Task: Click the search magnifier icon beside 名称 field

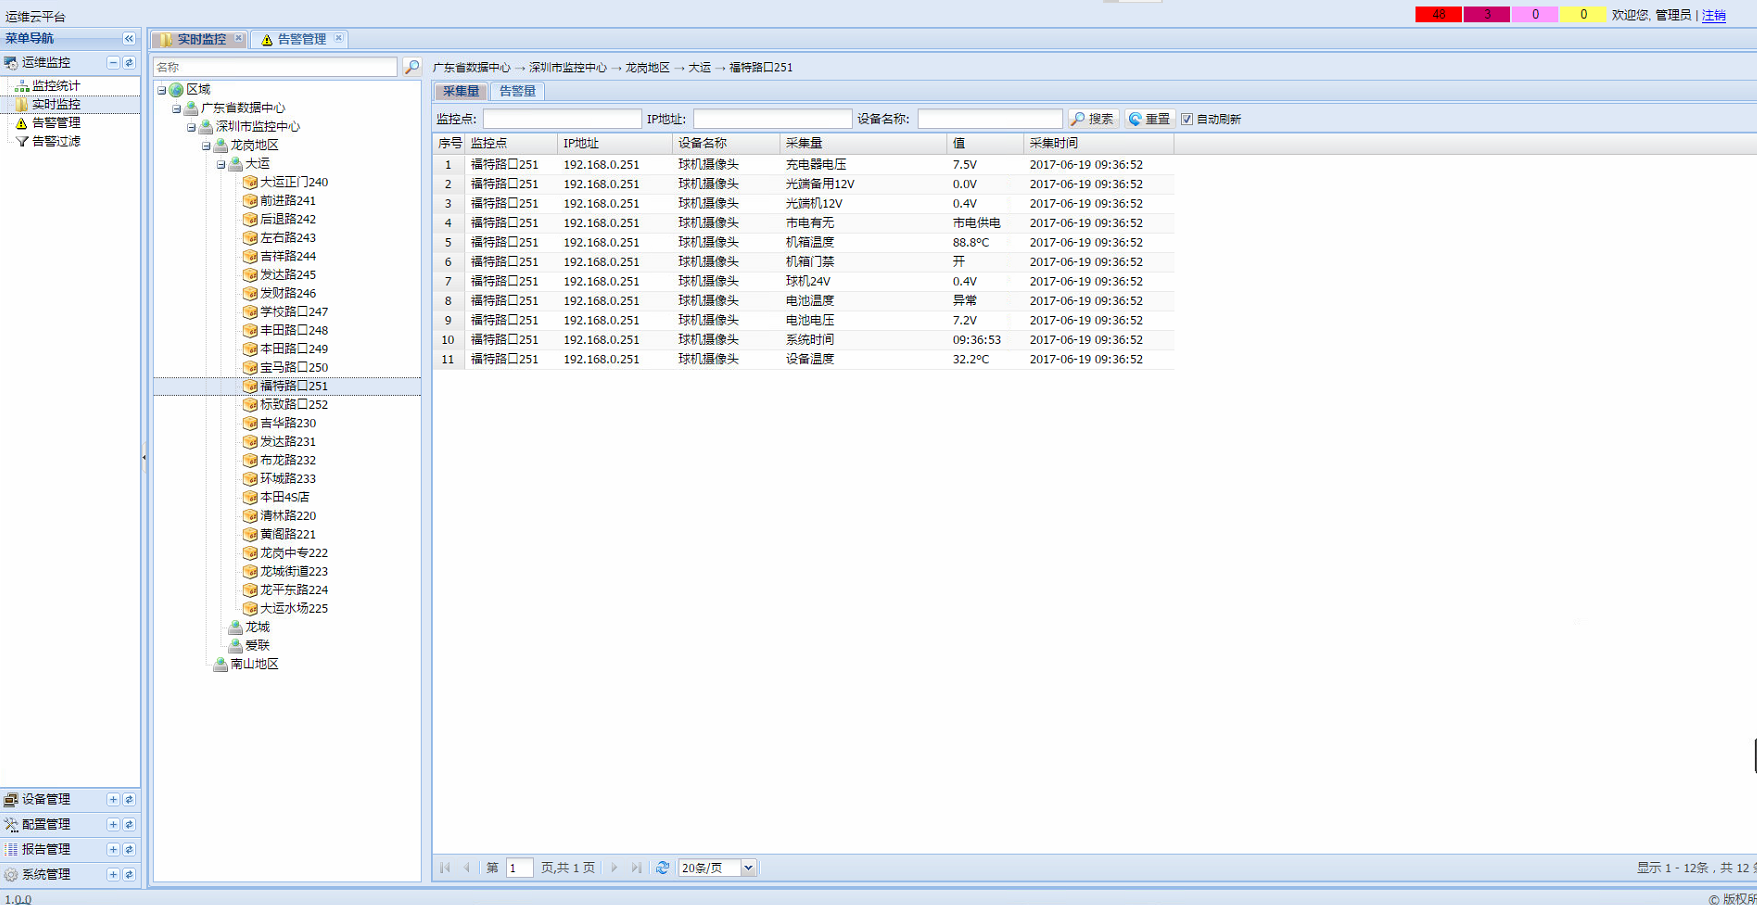Action: point(411,67)
